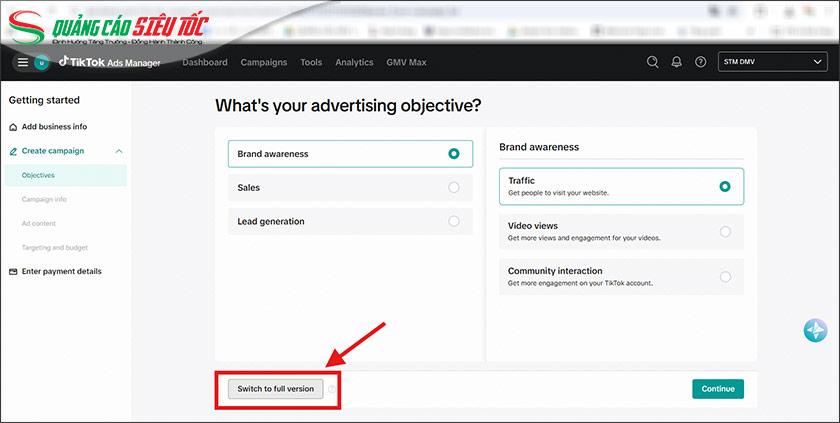Viewport: 840px width, 423px height.
Task: Click the info icon beside Switch to full version
Action: pyautogui.click(x=332, y=389)
